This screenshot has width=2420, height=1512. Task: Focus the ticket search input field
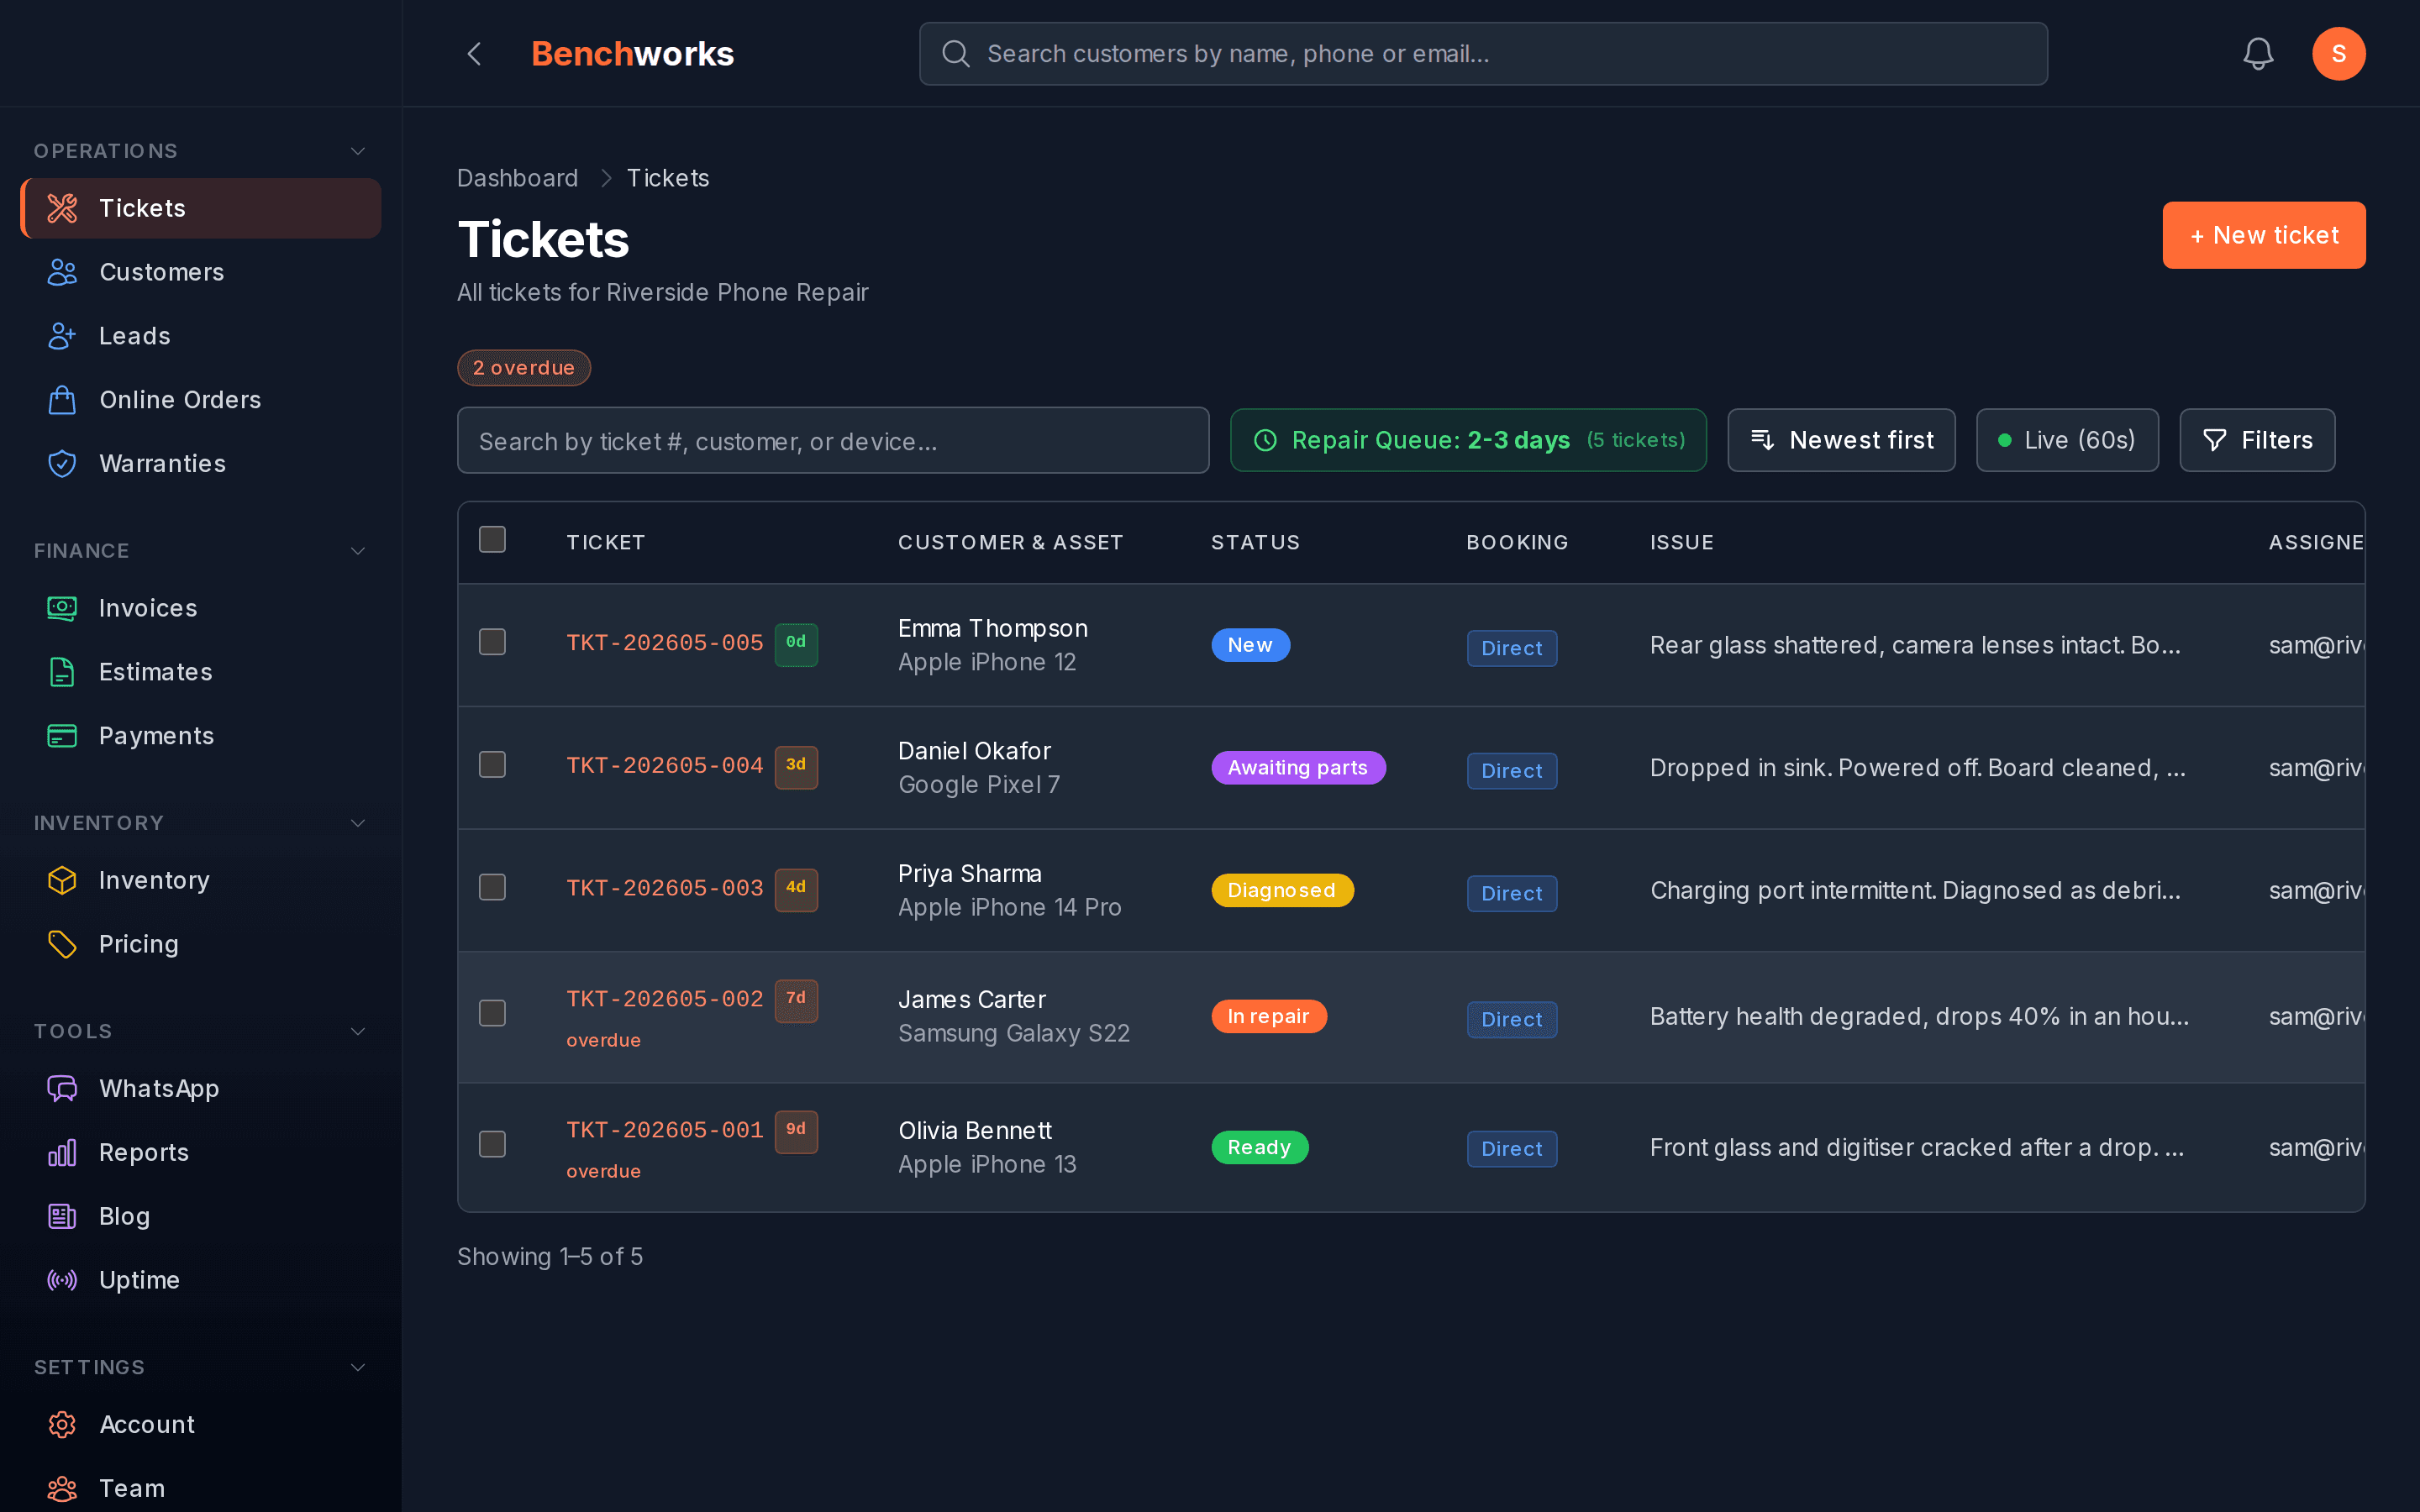coord(833,440)
